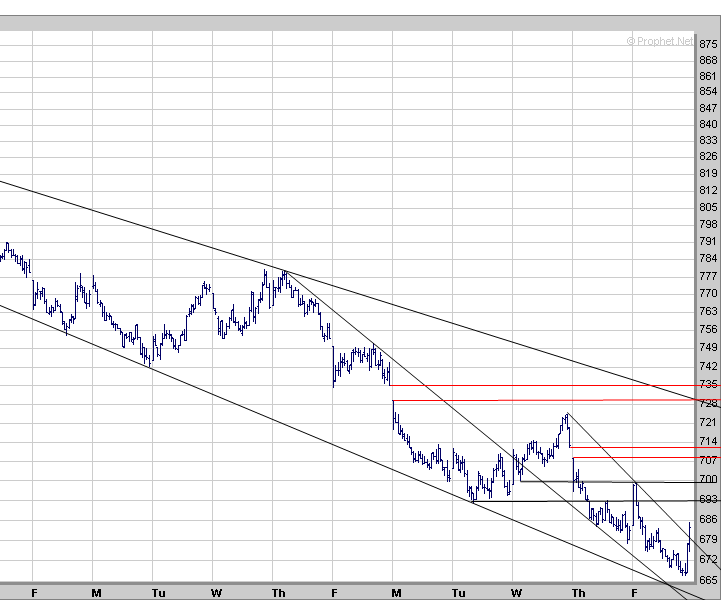Click the M label after the price gap

click(x=396, y=593)
